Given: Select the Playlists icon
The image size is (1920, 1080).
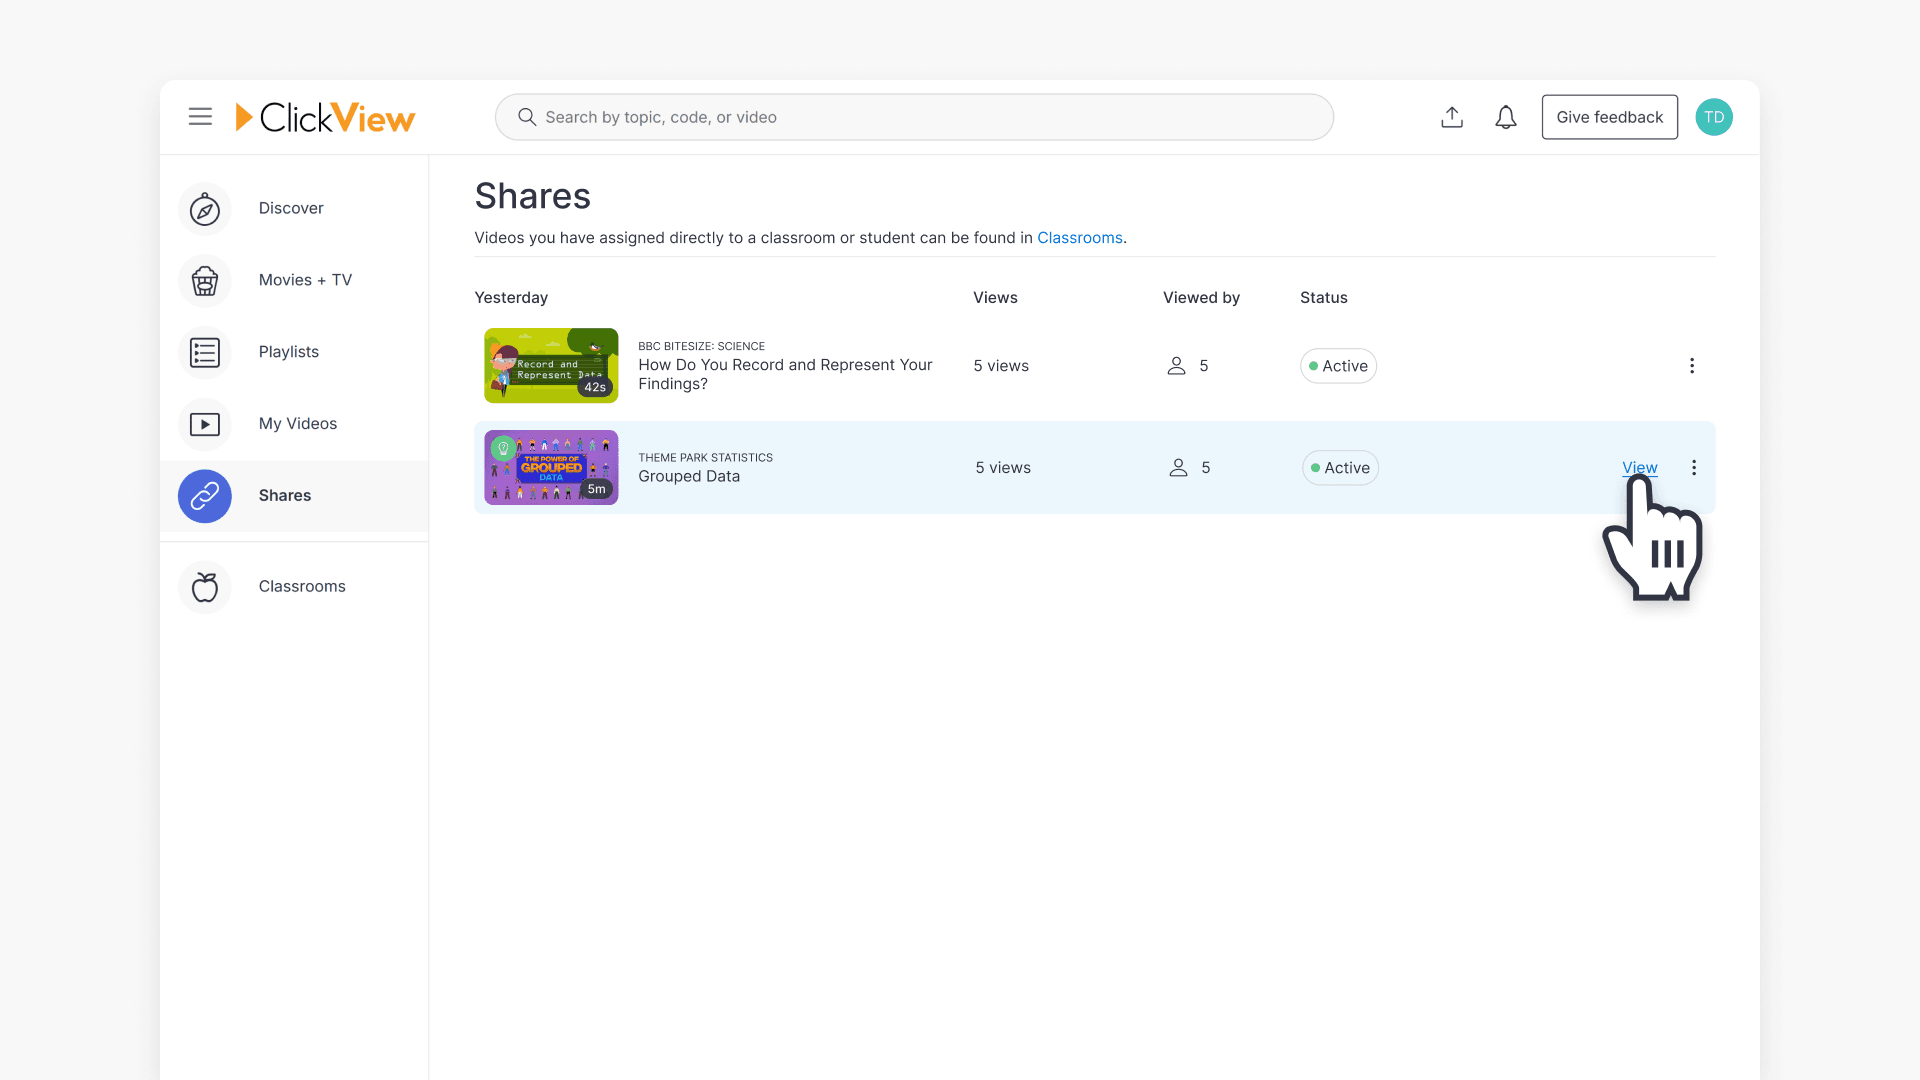Looking at the screenshot, I should coord(204,353).
